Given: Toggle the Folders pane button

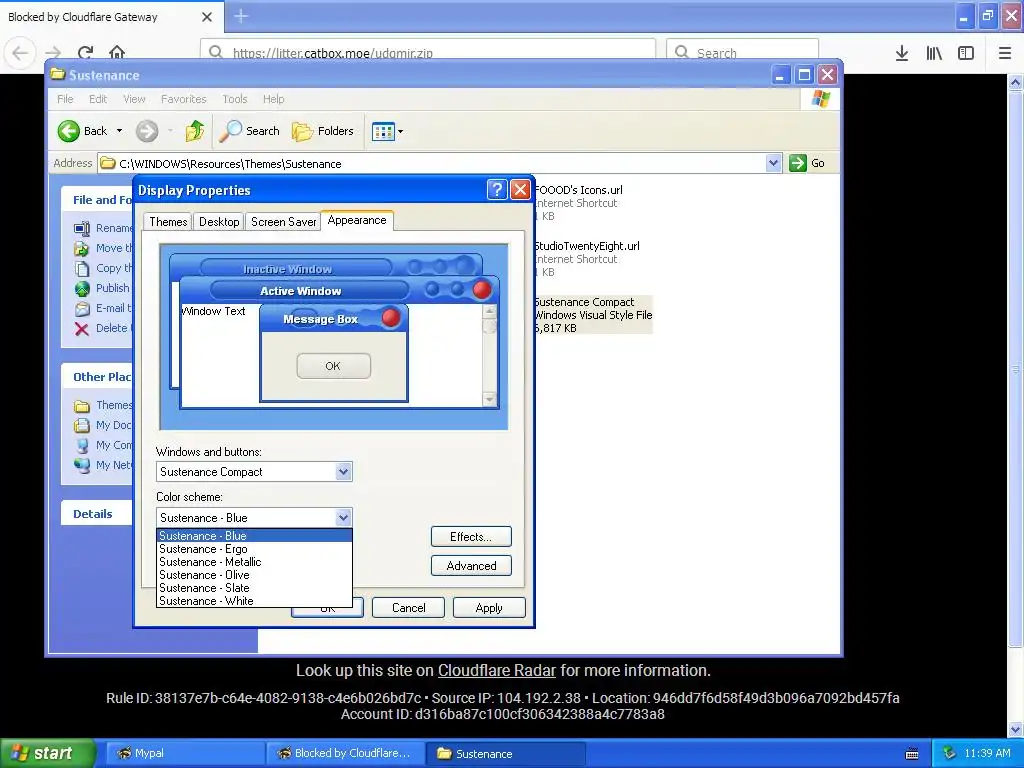Looking at the screenshot, I should coord(323,131).
